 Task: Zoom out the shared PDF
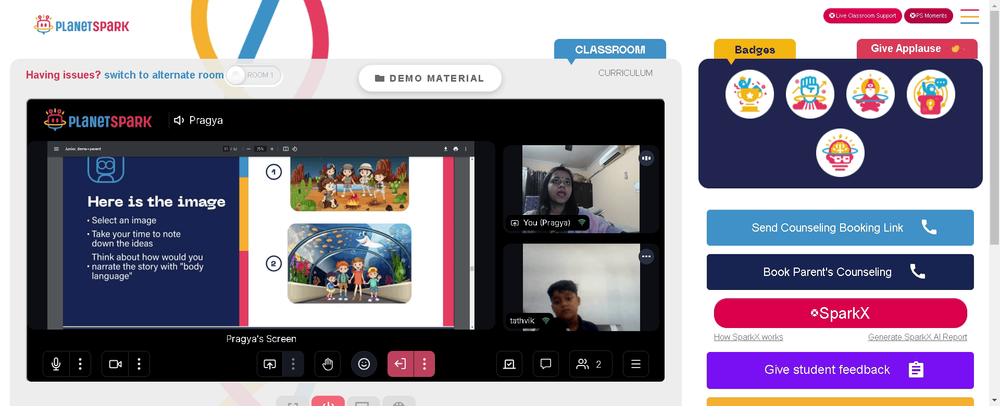click(249, 149)
